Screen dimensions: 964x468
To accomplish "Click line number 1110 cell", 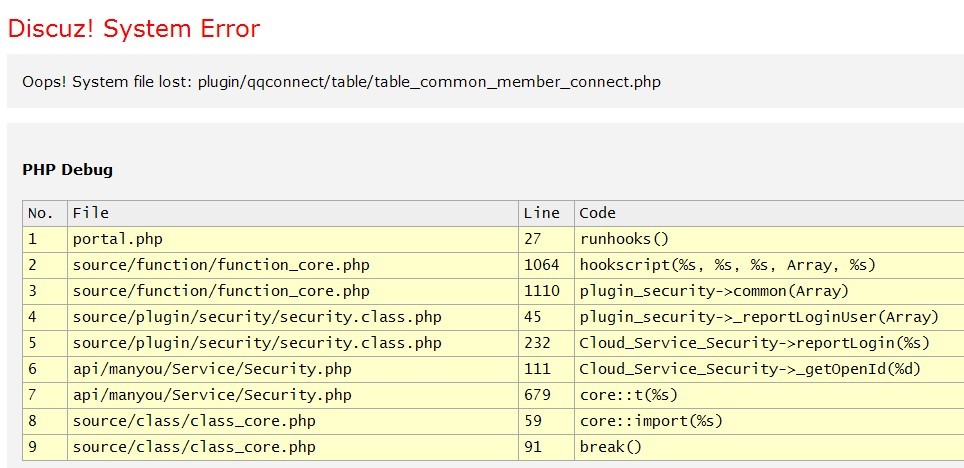I will pos(546,291).
